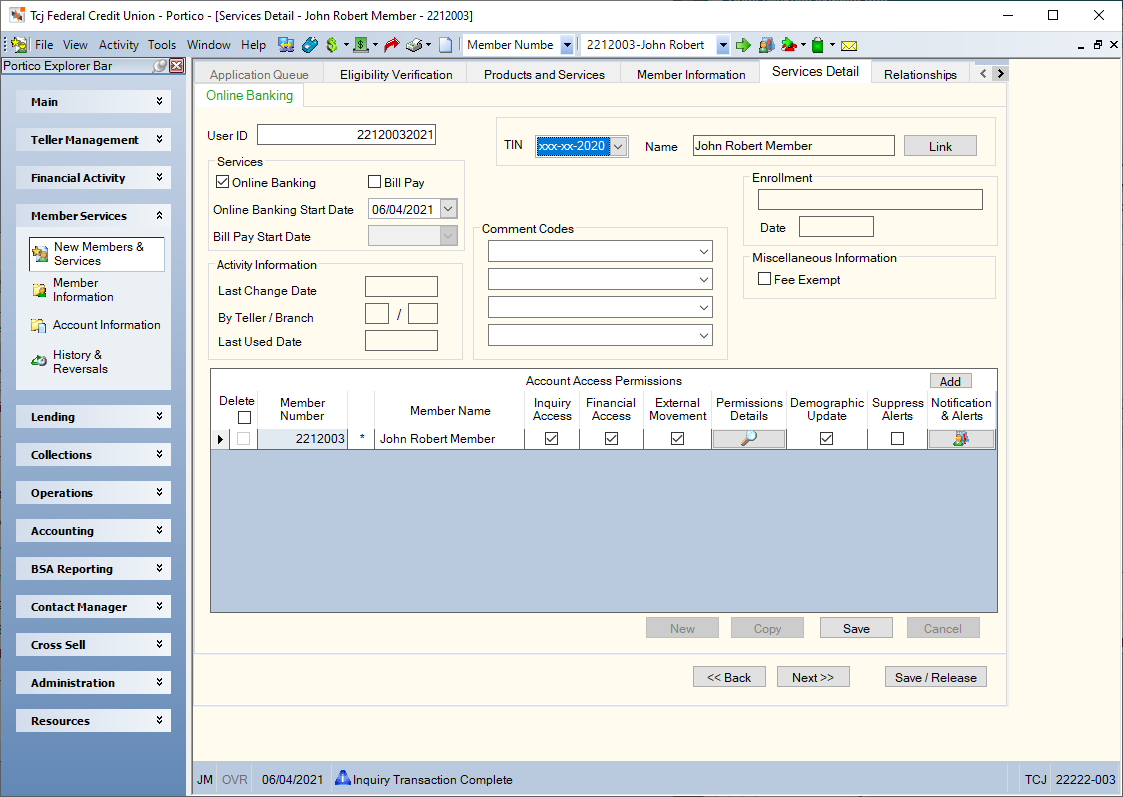Click the Add button in Account Access Permissions
Screen dimensions: 1123x797
click(x=950, y=382)
